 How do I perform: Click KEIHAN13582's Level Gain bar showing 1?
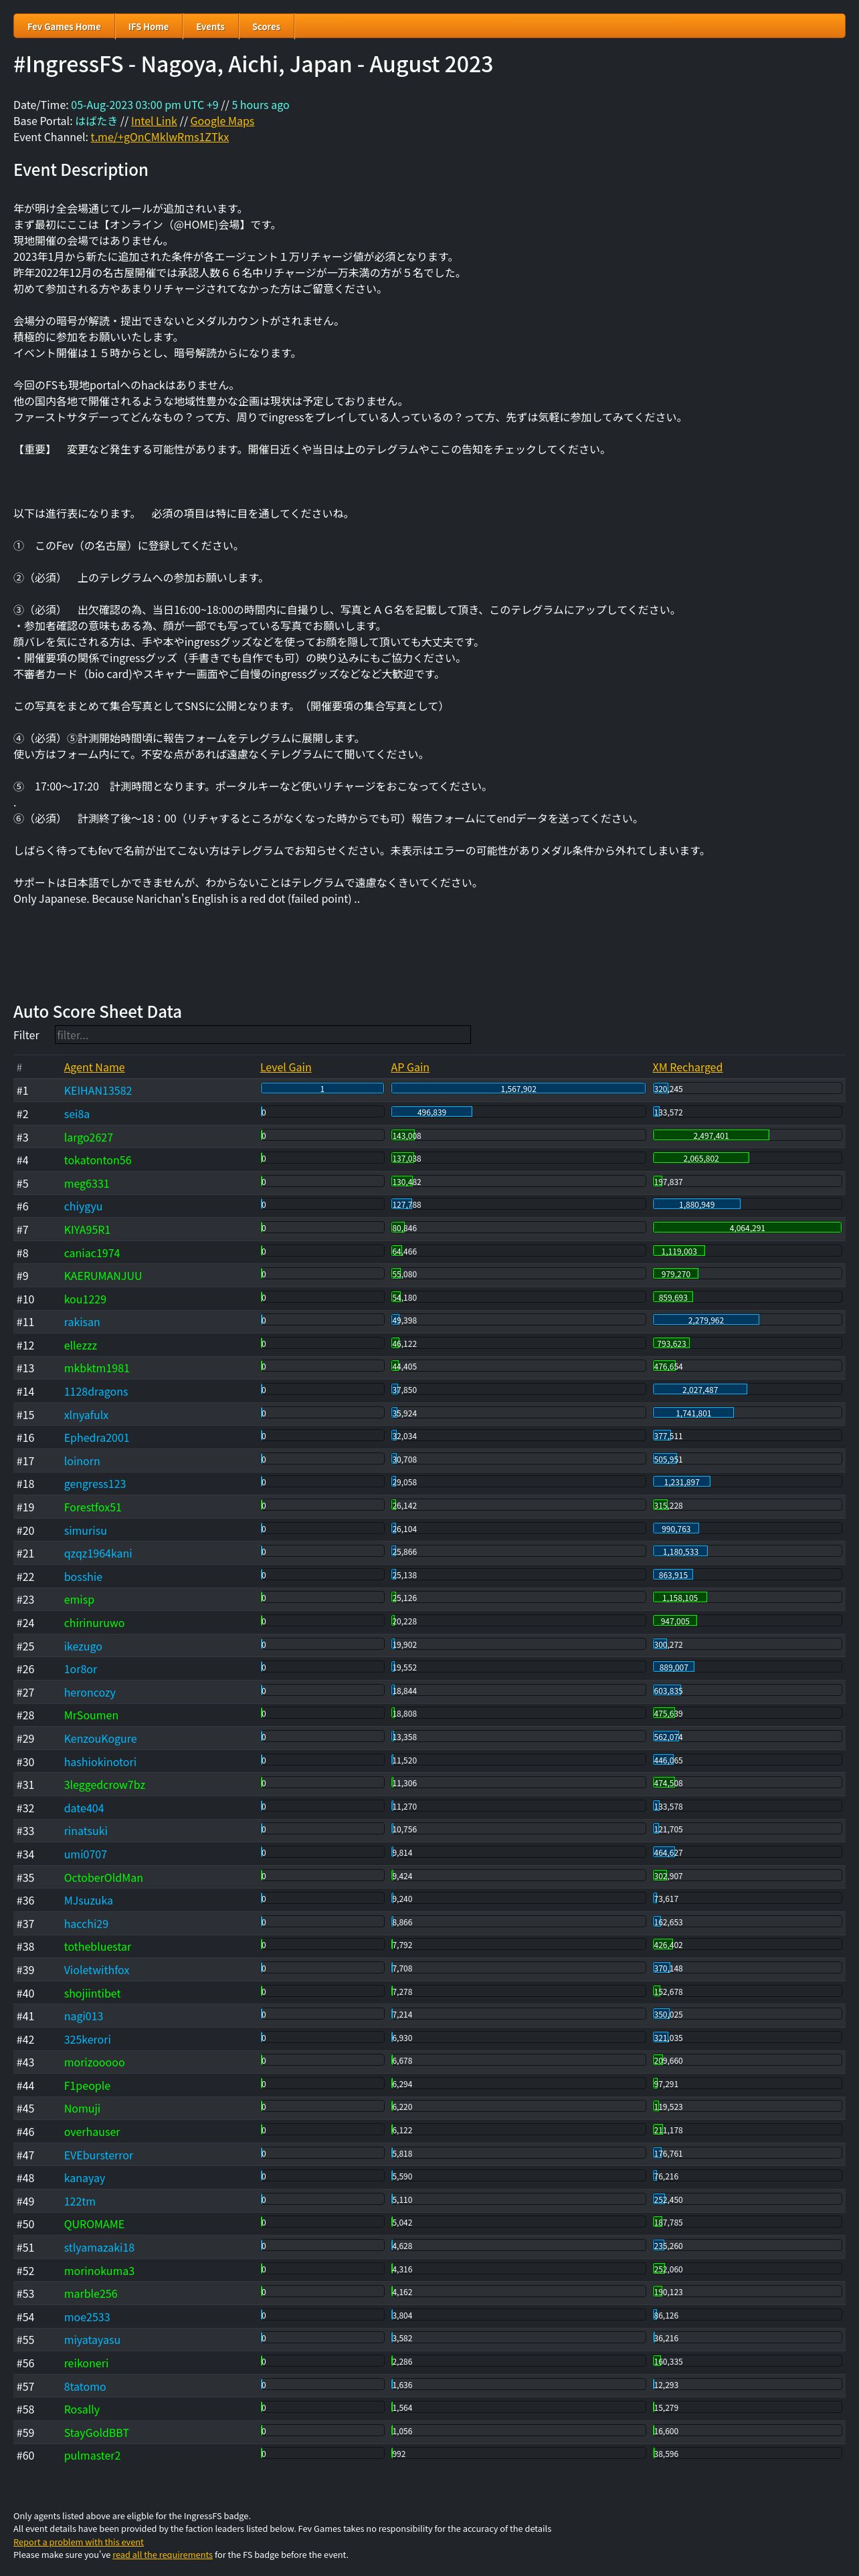tap(322, 1089)
